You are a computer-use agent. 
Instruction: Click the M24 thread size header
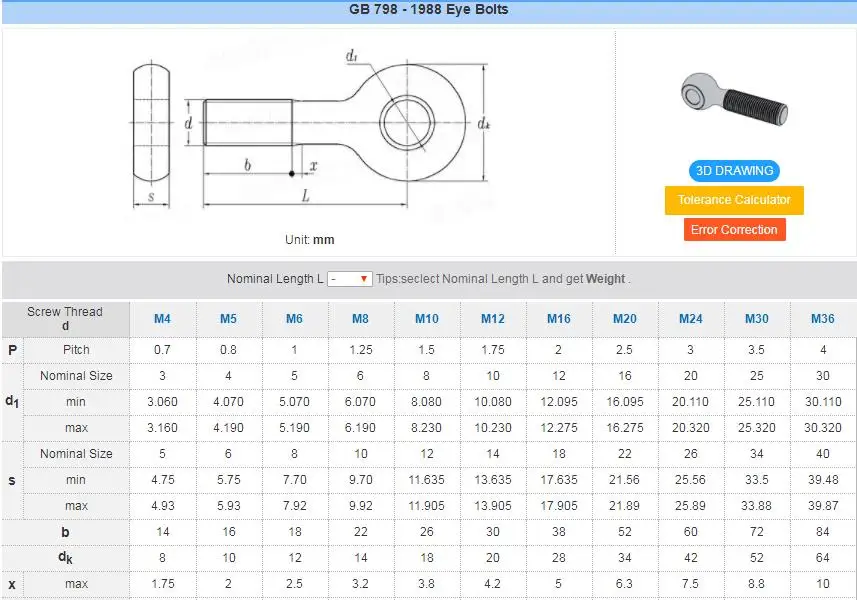point(690,319)
